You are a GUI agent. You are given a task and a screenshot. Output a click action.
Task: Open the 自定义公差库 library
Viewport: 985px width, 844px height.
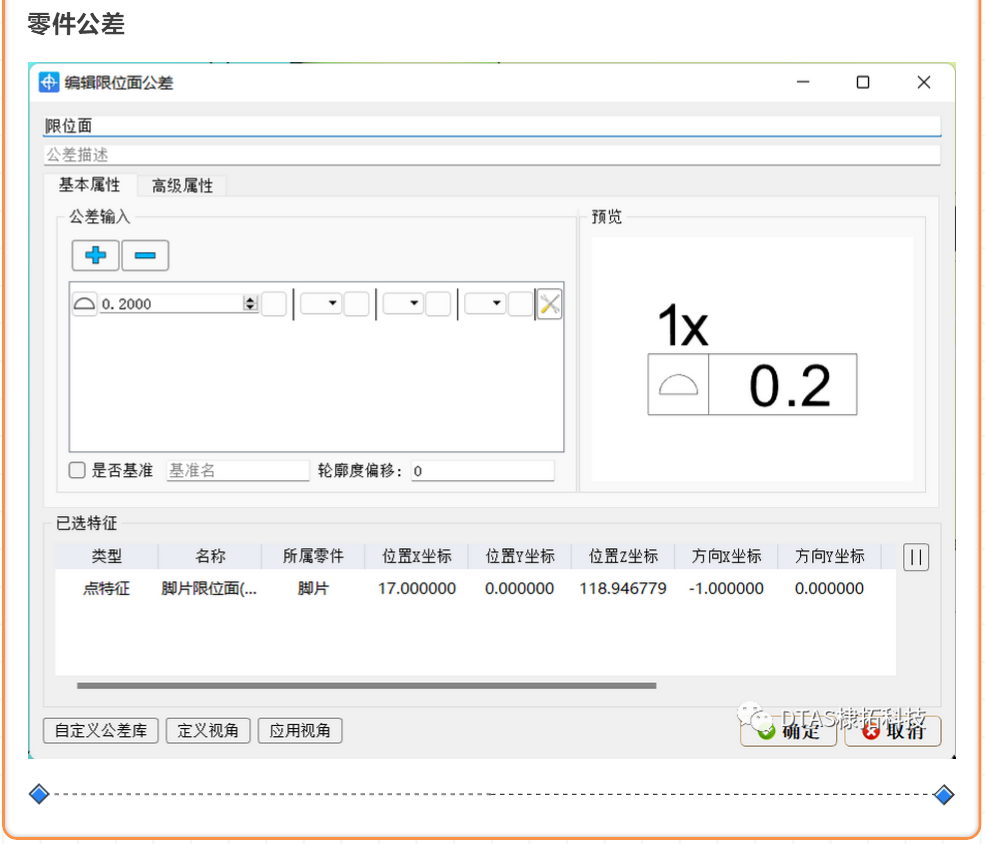click(x=100, y=731)
